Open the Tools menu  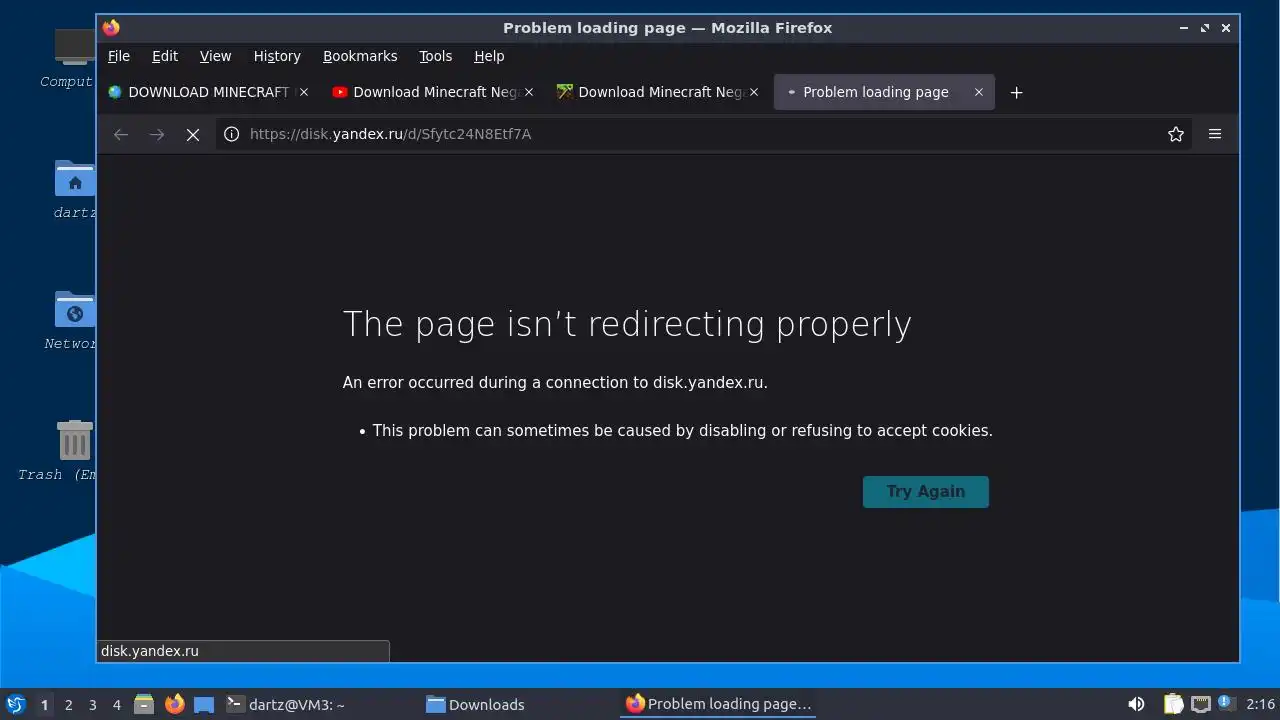pos(435,56)
